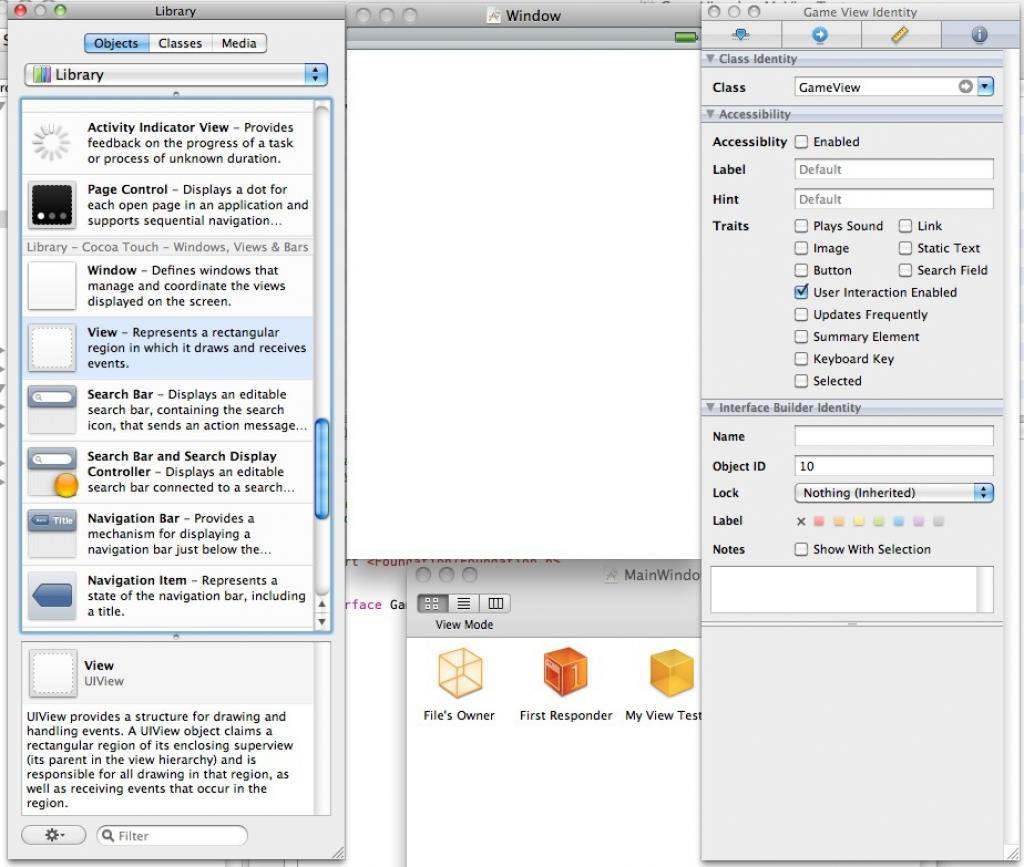Image resolution: width=1024 pixels, height=867 pixels.
Task: Open the Library group popup menu
Action: (176, 74)
